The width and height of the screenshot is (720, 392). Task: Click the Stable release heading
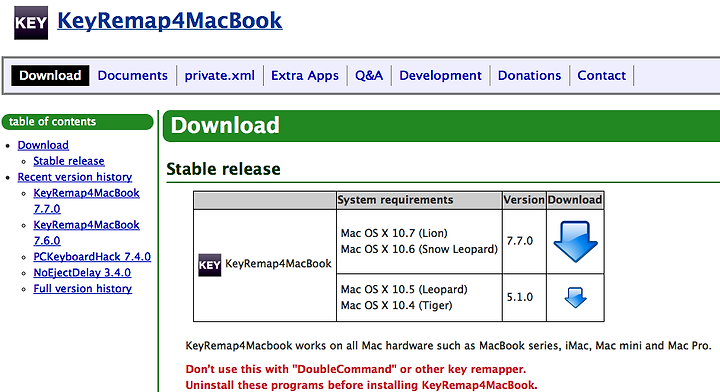[223, 169]
